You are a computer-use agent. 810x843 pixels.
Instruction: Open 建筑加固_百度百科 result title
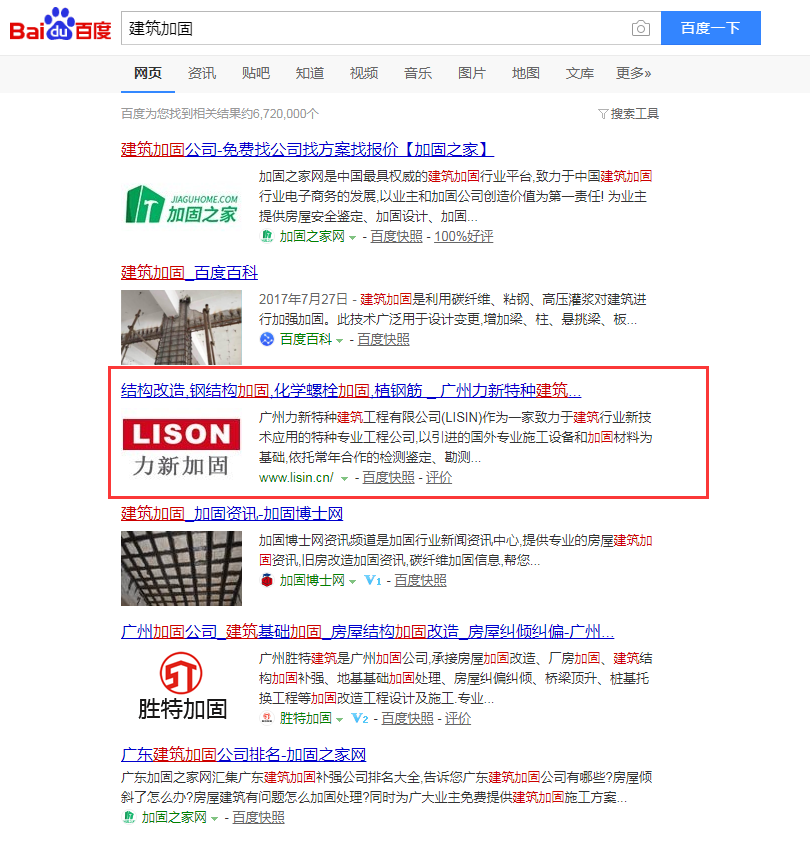[x=189, y=273]
